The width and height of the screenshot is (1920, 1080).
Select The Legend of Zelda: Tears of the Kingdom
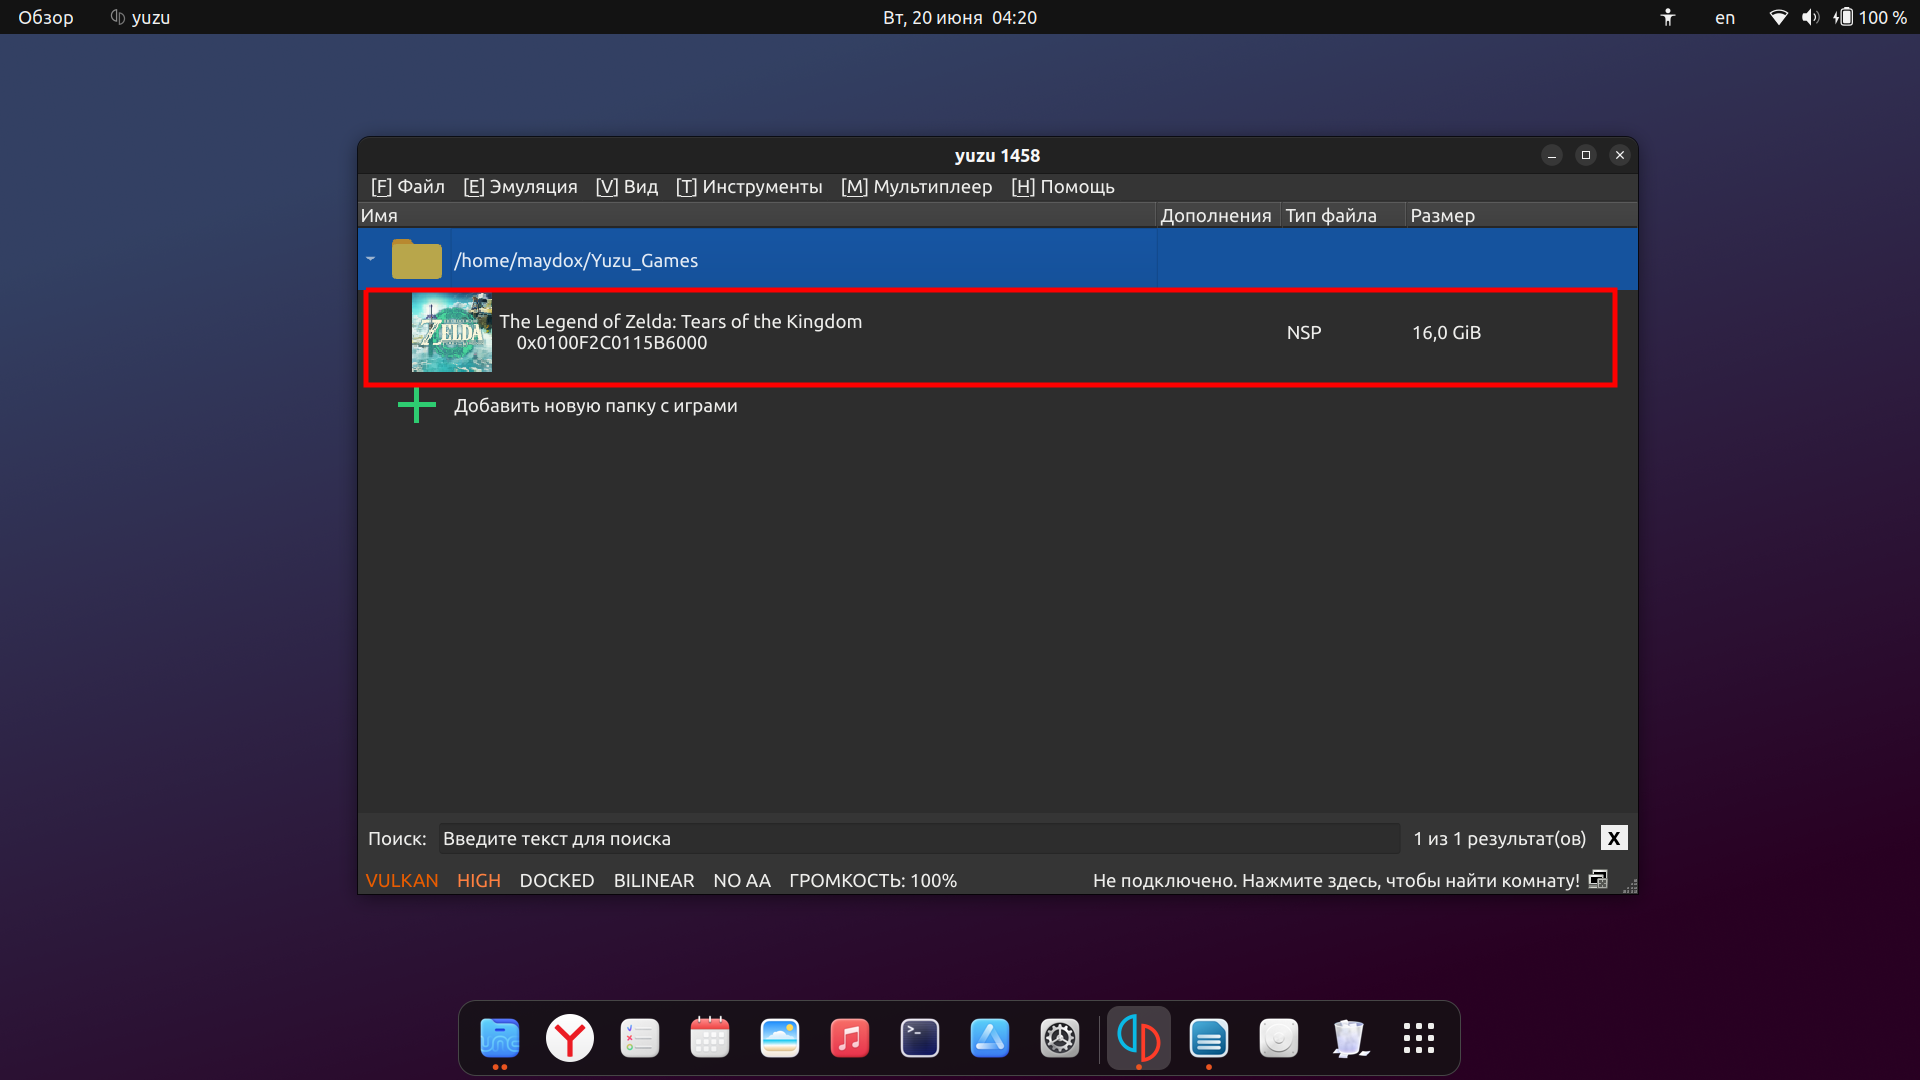(680, 332)
